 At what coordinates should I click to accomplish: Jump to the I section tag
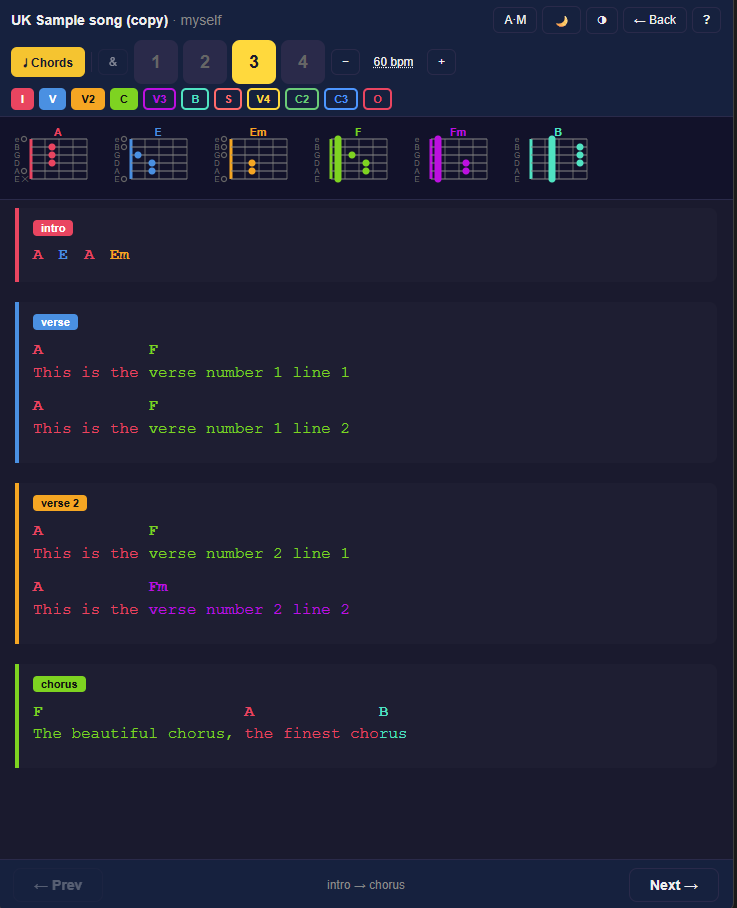(x=23, y=99)
